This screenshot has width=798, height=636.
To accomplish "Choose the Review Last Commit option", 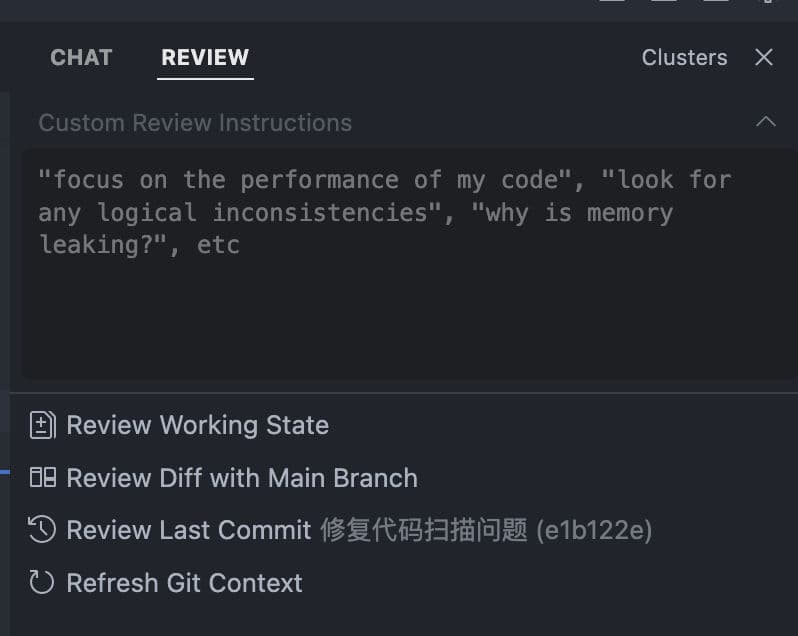I will [189, 530].
